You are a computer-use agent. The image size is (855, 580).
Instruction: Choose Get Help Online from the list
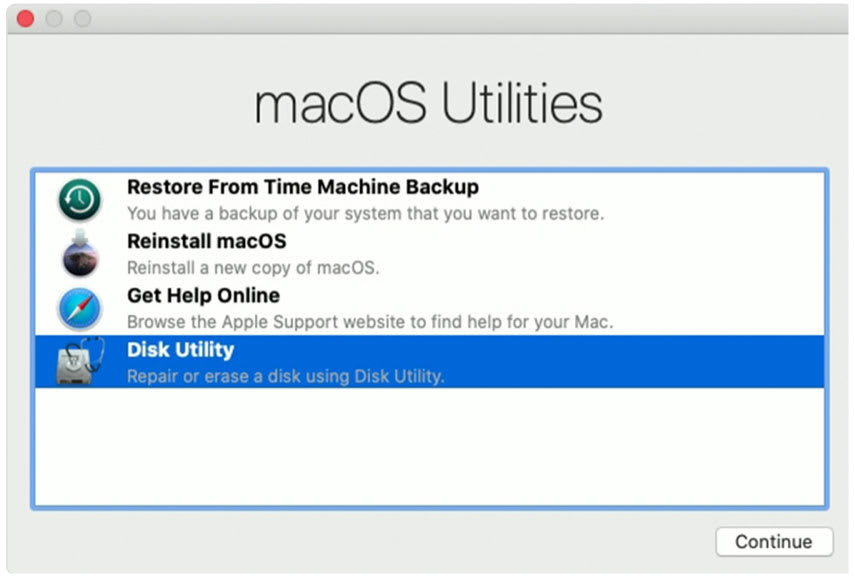202,296
